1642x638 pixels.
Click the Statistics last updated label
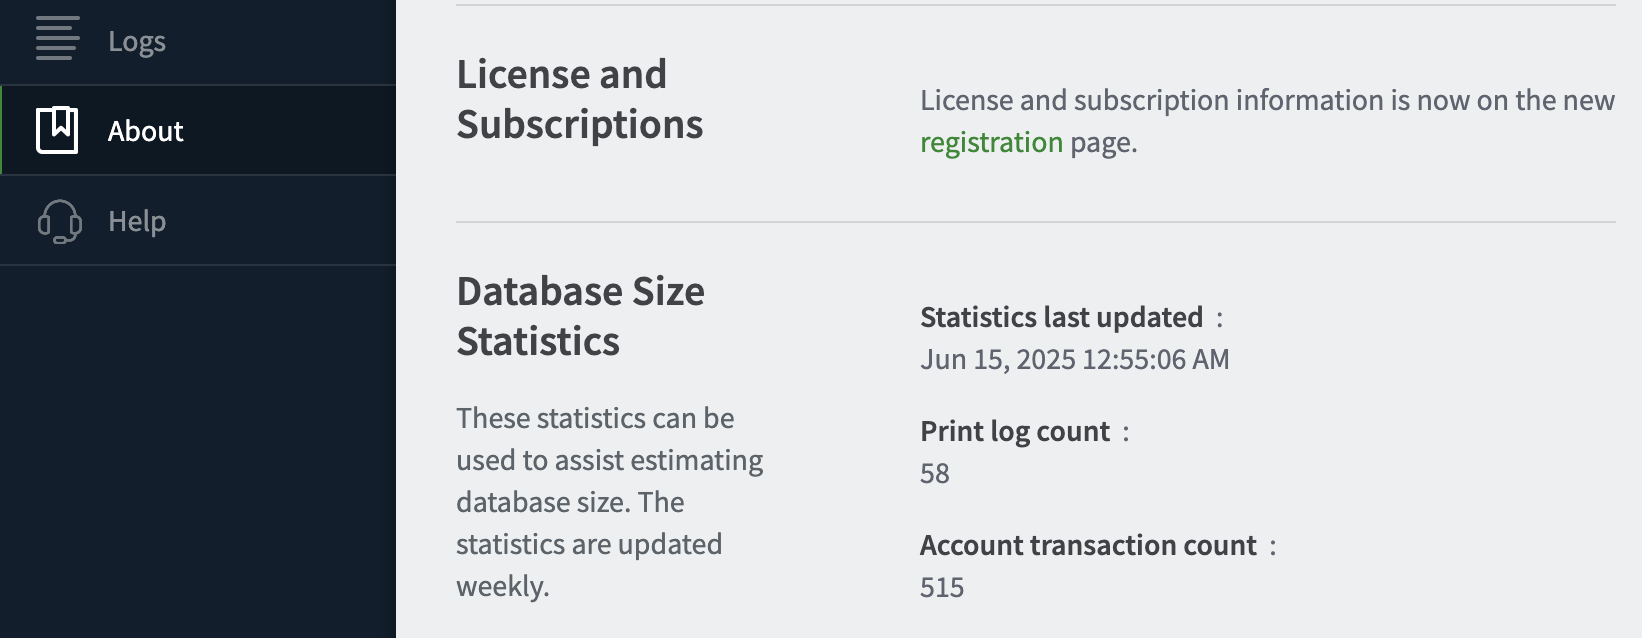pyautogui.click(x=1061, y=317)
